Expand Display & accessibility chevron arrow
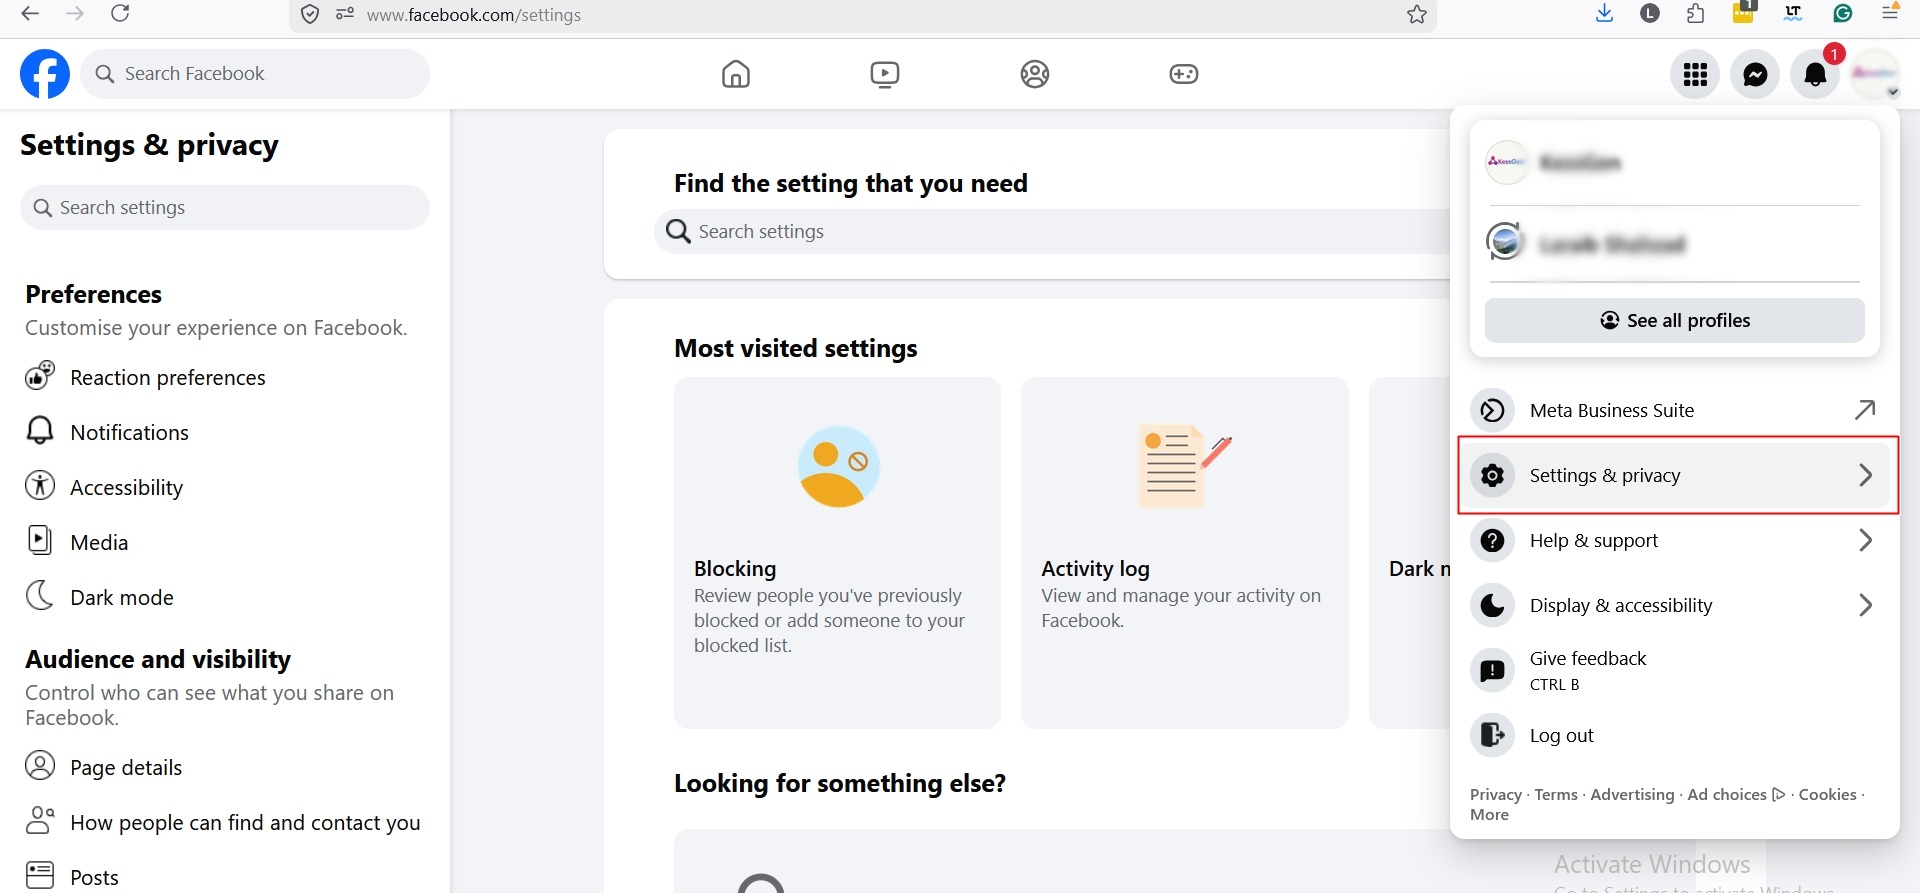Viewport: 1920px width, 893px height. tap(1865, 605)
